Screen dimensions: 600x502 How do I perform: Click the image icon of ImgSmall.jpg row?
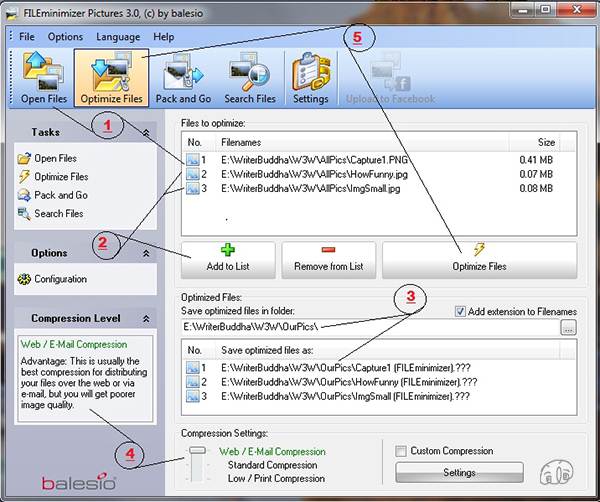pos(193,188)
